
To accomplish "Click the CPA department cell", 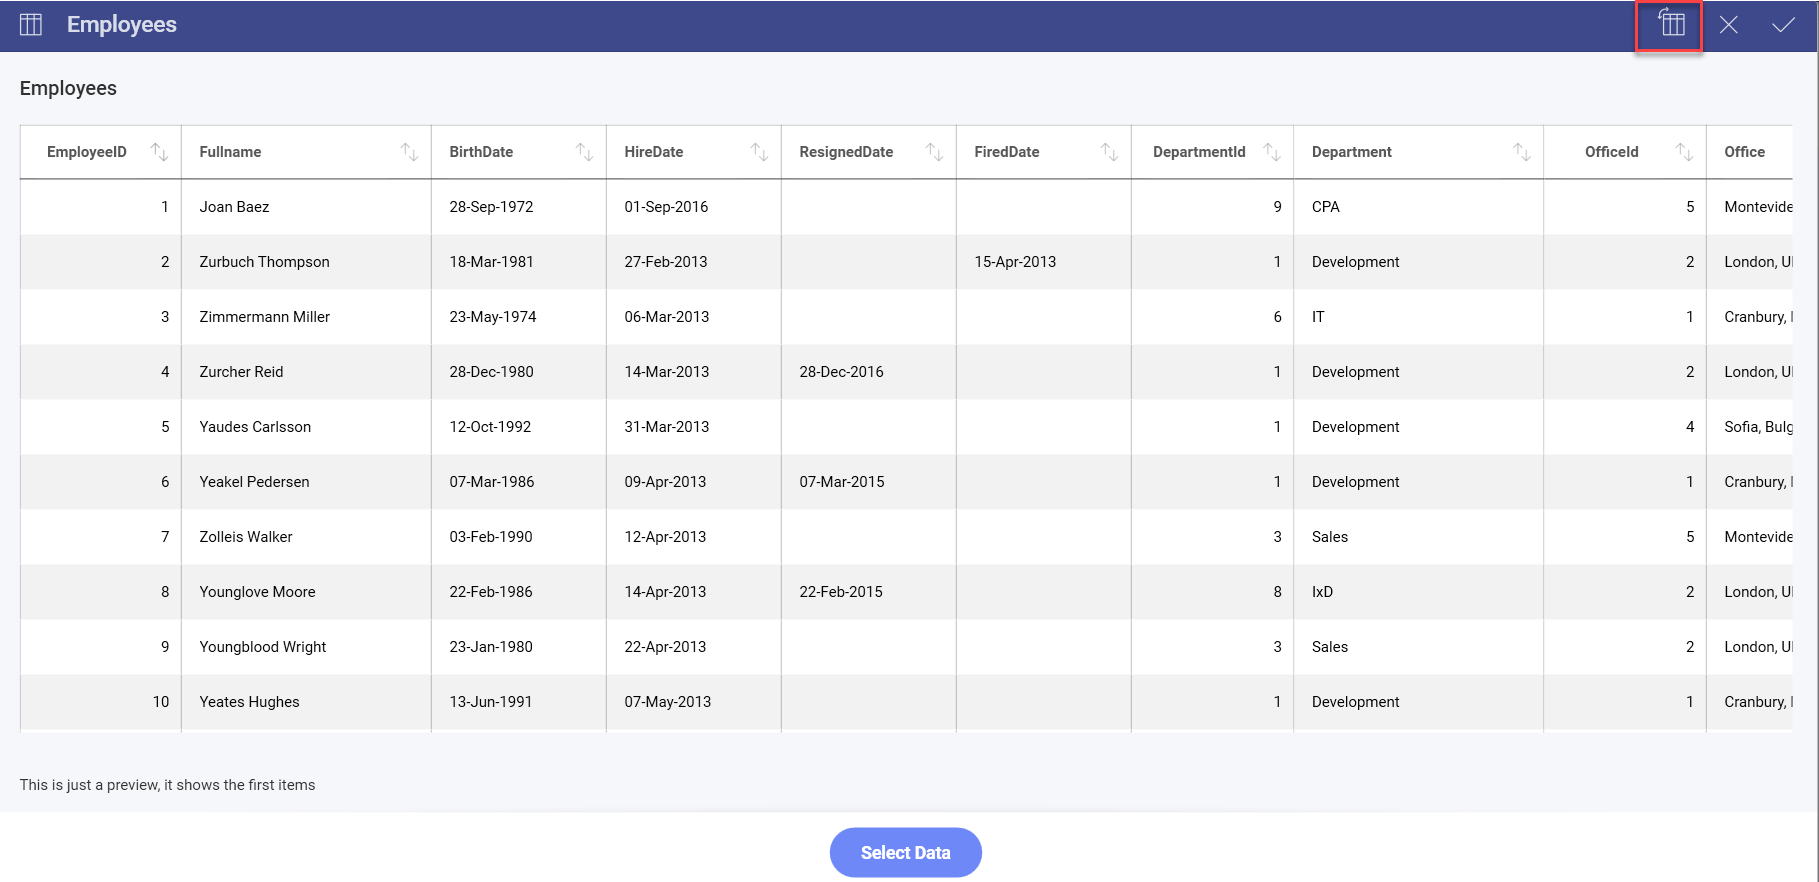I will [x=1418, y=207].
